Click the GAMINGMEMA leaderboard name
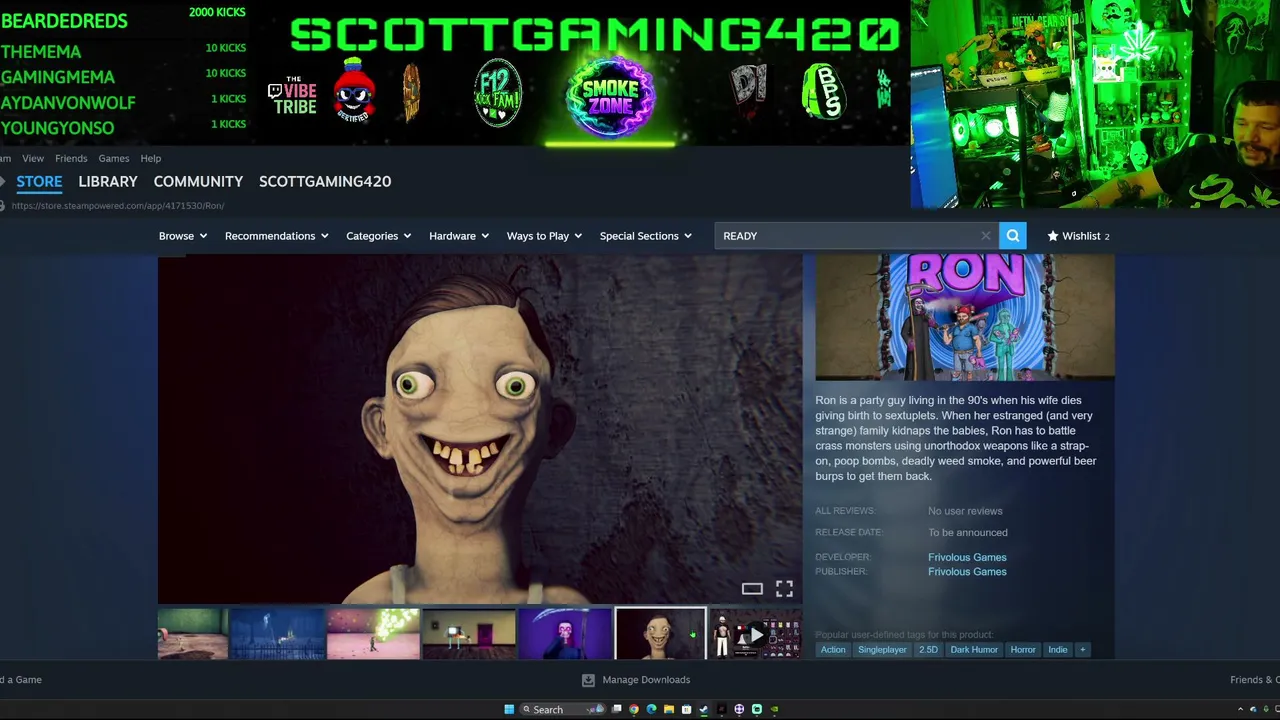 [x=58, y=77]
